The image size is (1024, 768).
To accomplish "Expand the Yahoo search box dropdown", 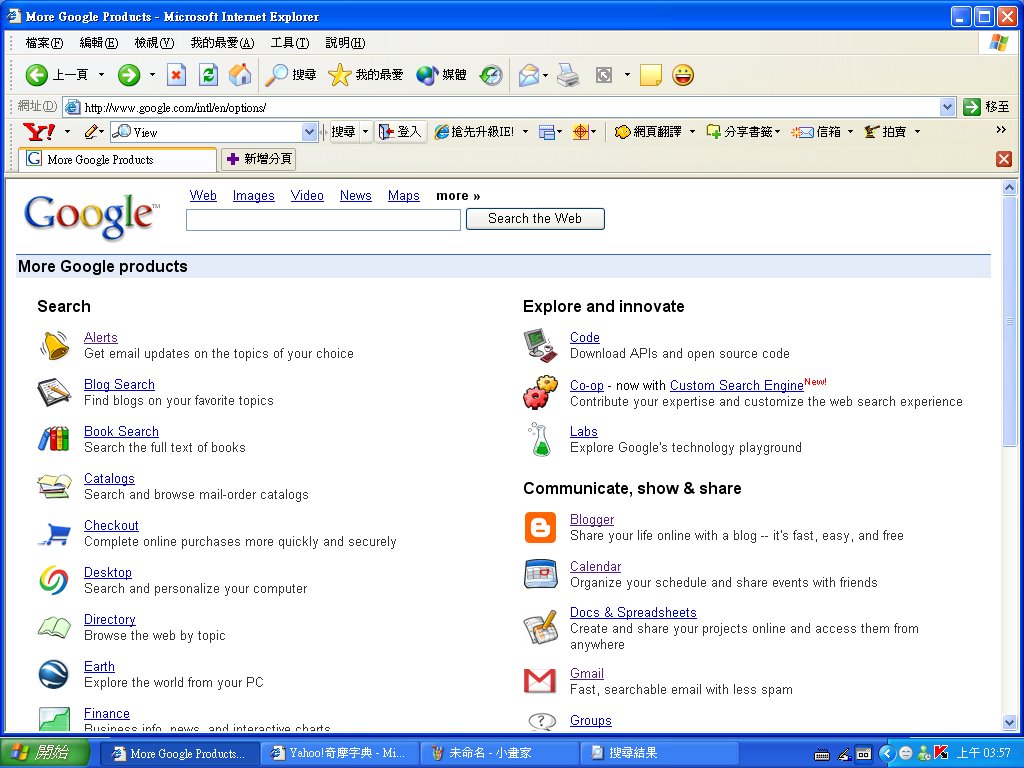I will tap(310, 132).
